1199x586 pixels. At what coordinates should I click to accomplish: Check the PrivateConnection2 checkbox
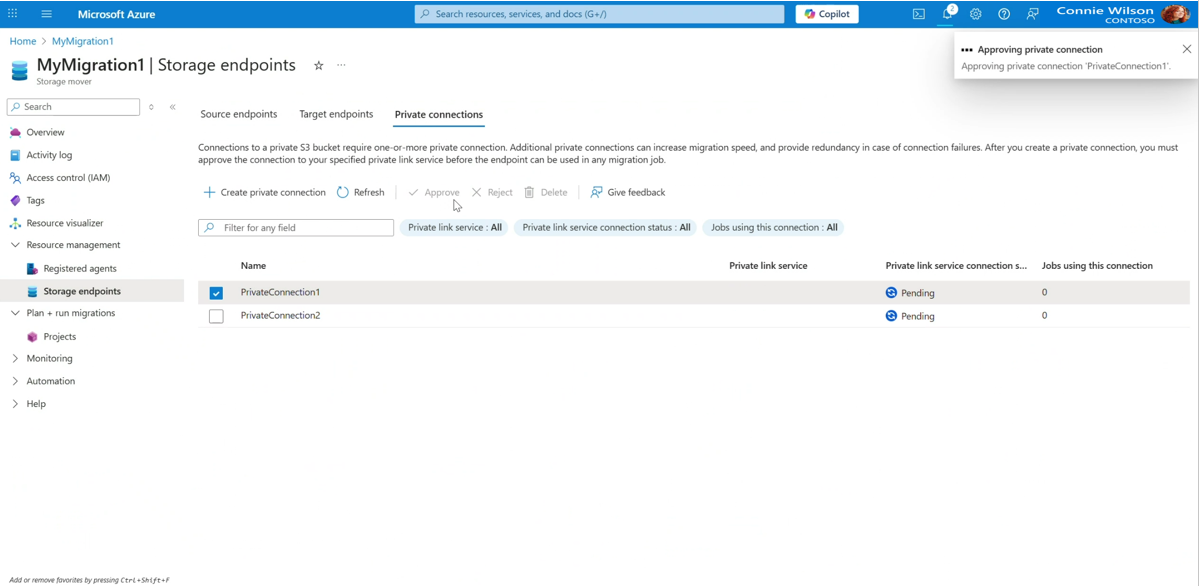pyautogui.click(x=216, y=316)
